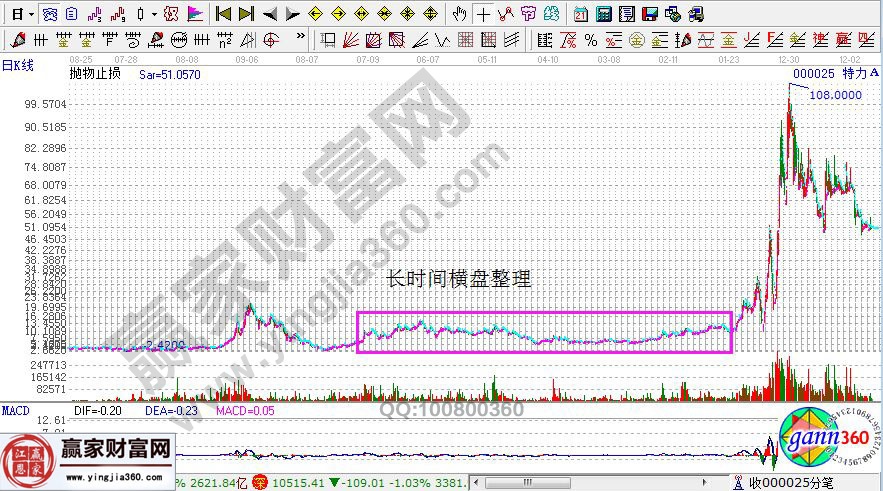Open the 日 period dropdown
The width and height of the screenshot is (883, 491).
(x=18, y=14)
